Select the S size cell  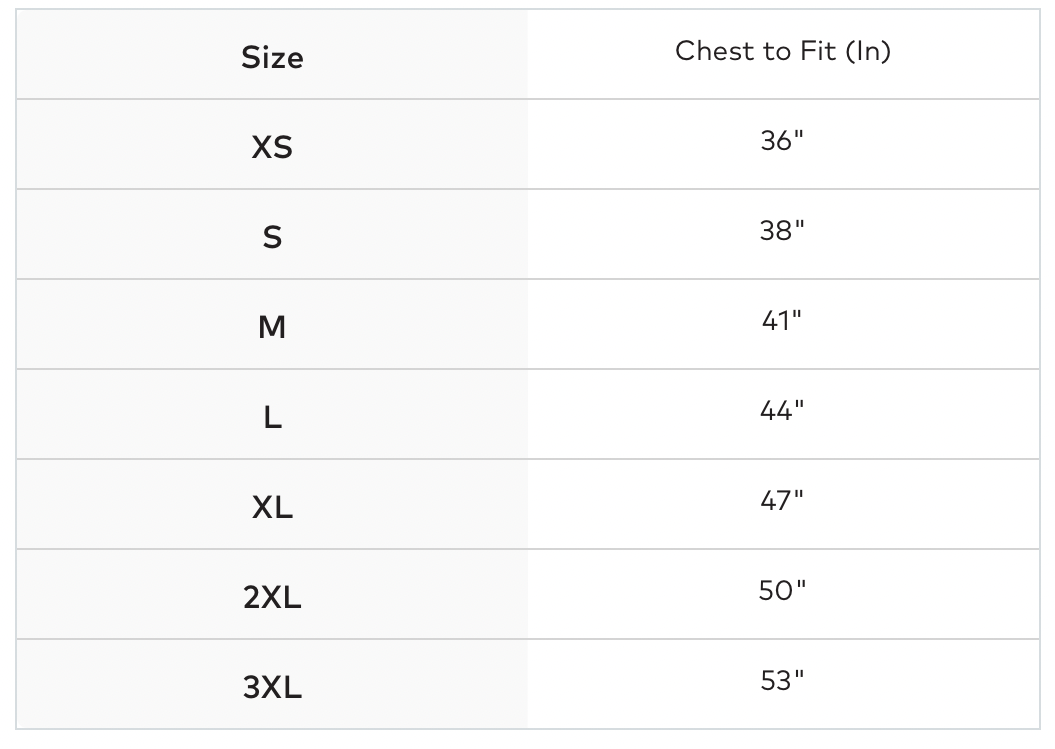pos(272,238)
